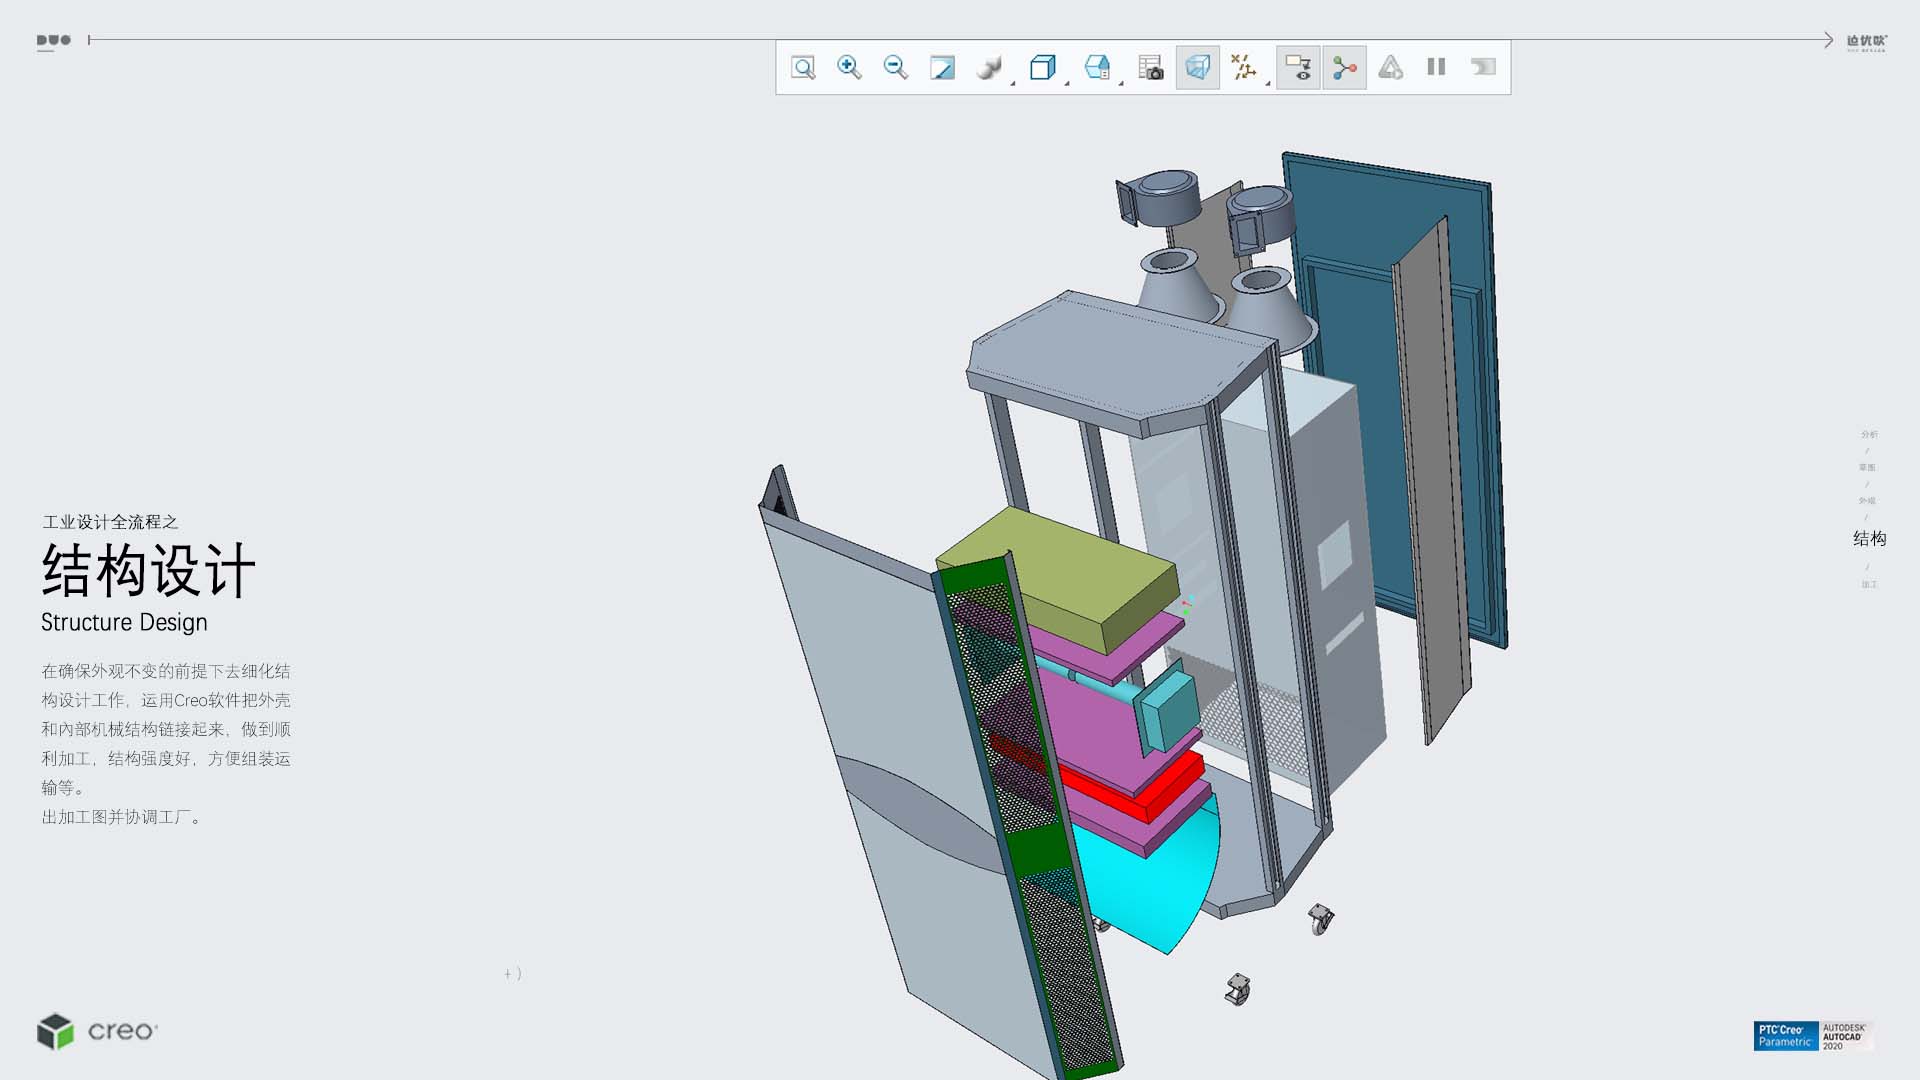Open the View Manager icon
The width and height of the screenshot is (1920, 1080).
pos(1097,68)
